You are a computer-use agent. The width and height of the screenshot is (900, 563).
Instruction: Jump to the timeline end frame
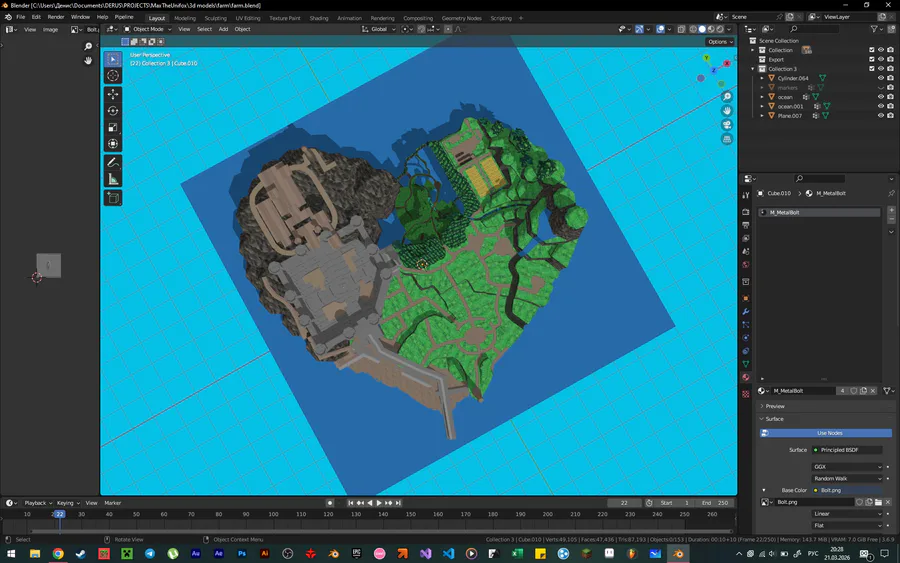point(398,503)
